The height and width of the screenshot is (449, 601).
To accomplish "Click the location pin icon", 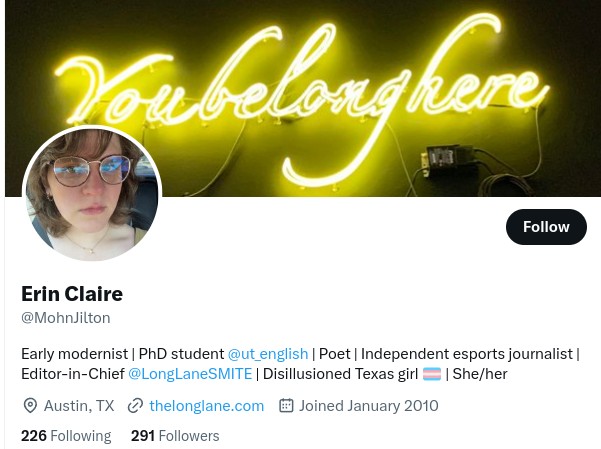I will pyautogui.click(x=30, y=406).
